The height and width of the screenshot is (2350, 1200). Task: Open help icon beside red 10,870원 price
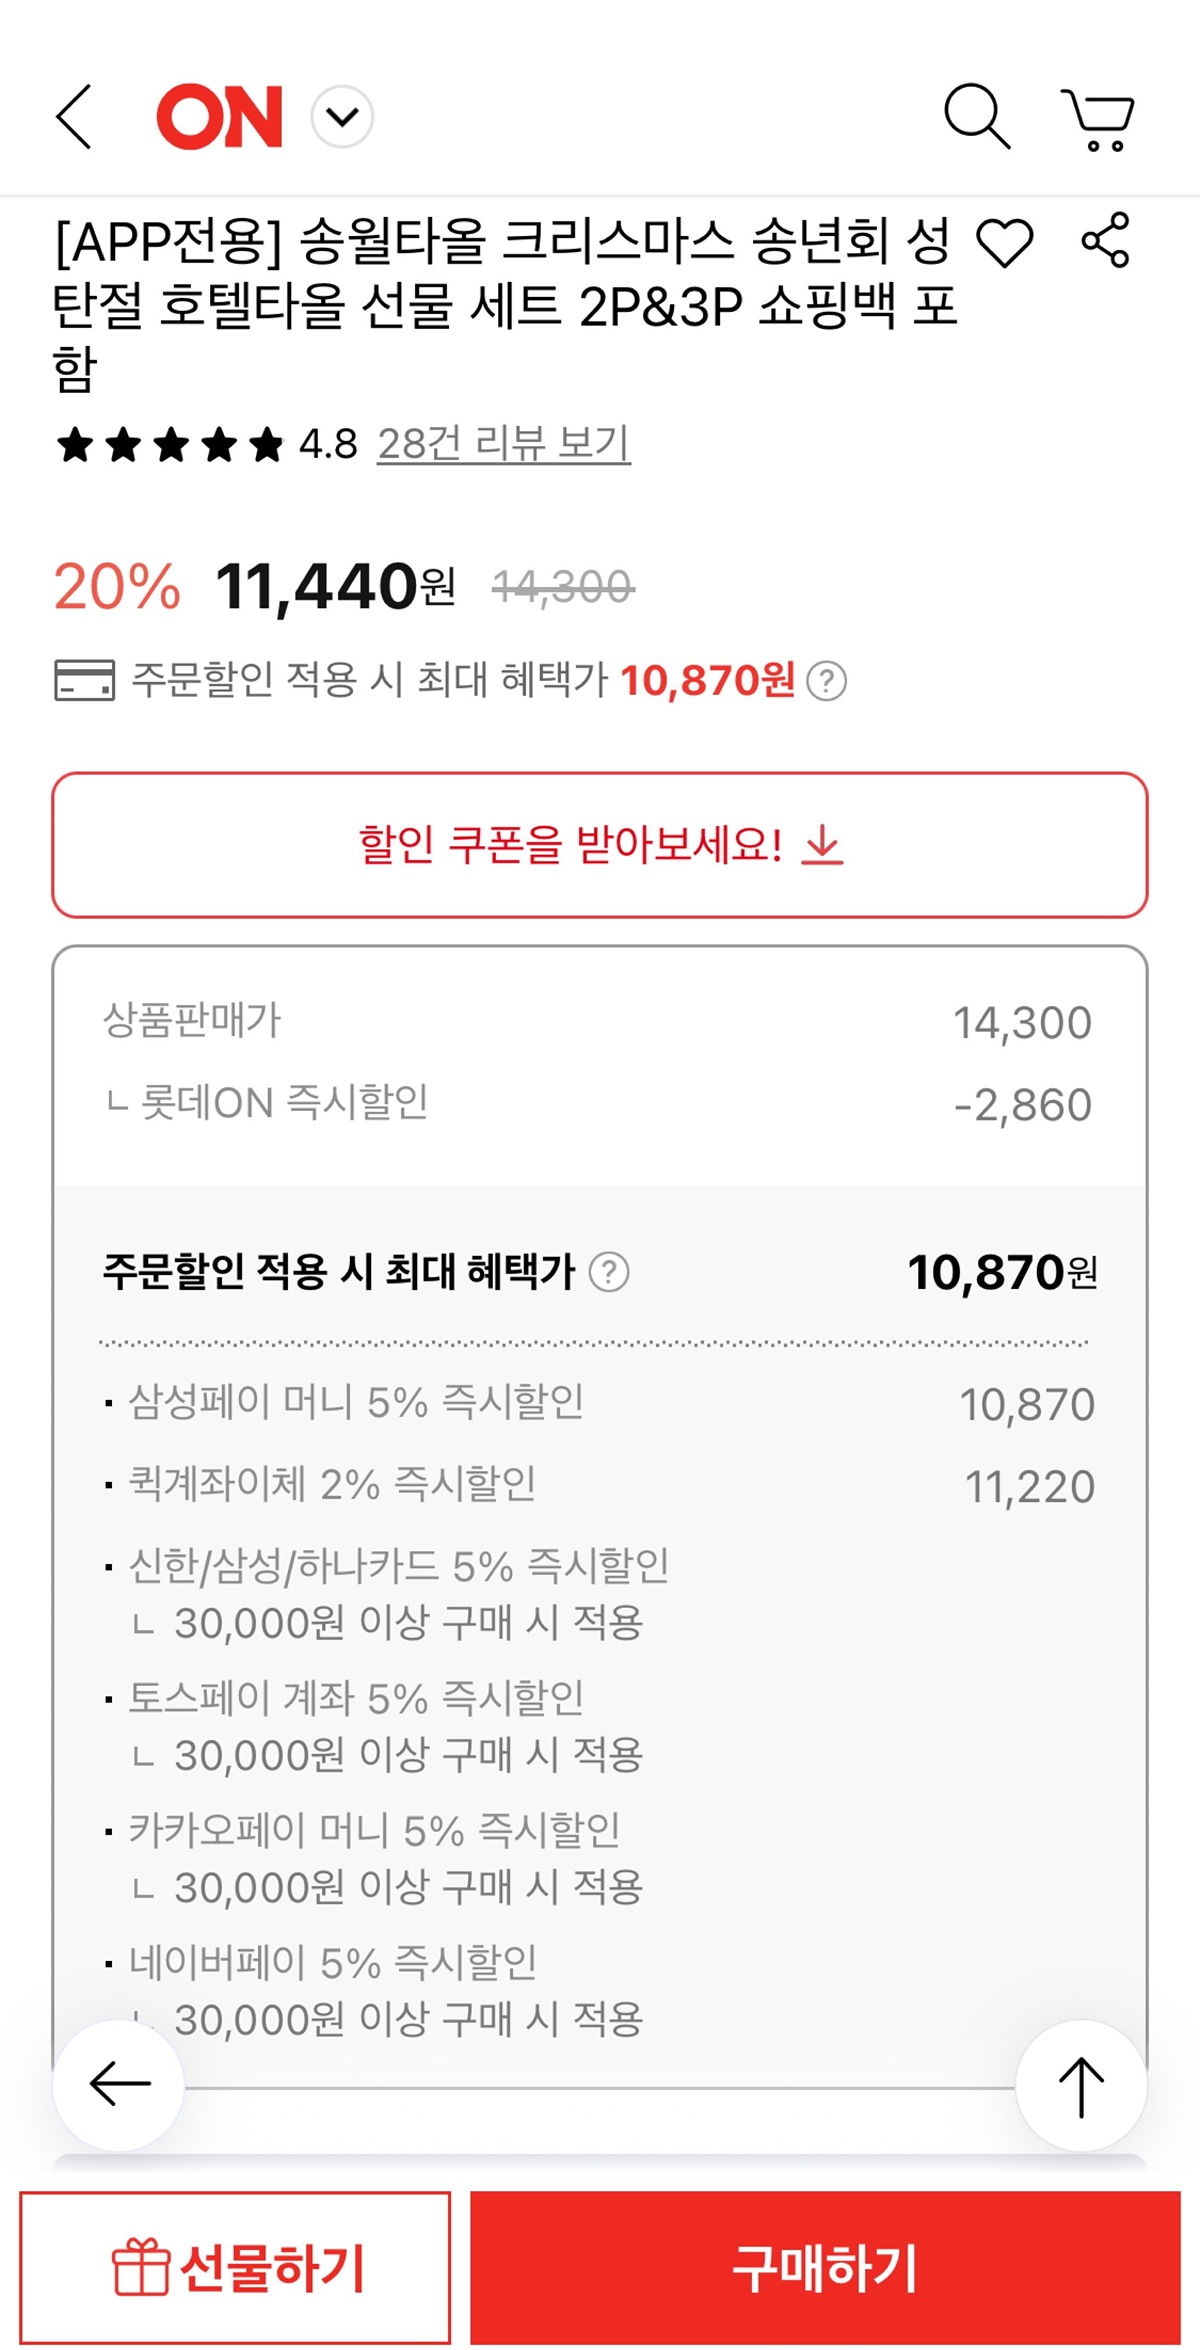[x=827, y=682]
